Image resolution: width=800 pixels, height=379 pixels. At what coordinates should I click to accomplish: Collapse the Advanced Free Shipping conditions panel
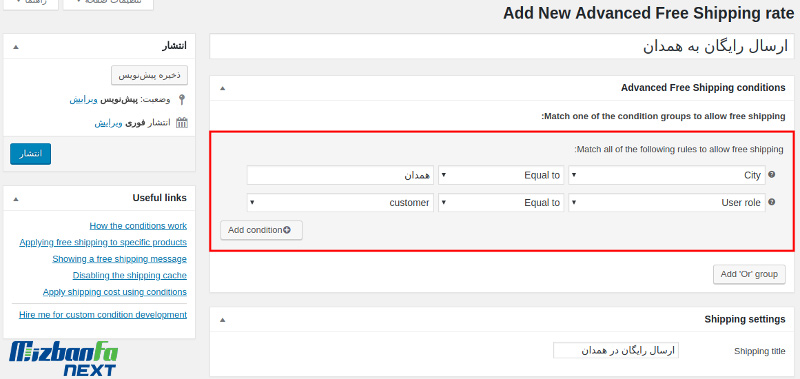222,88
